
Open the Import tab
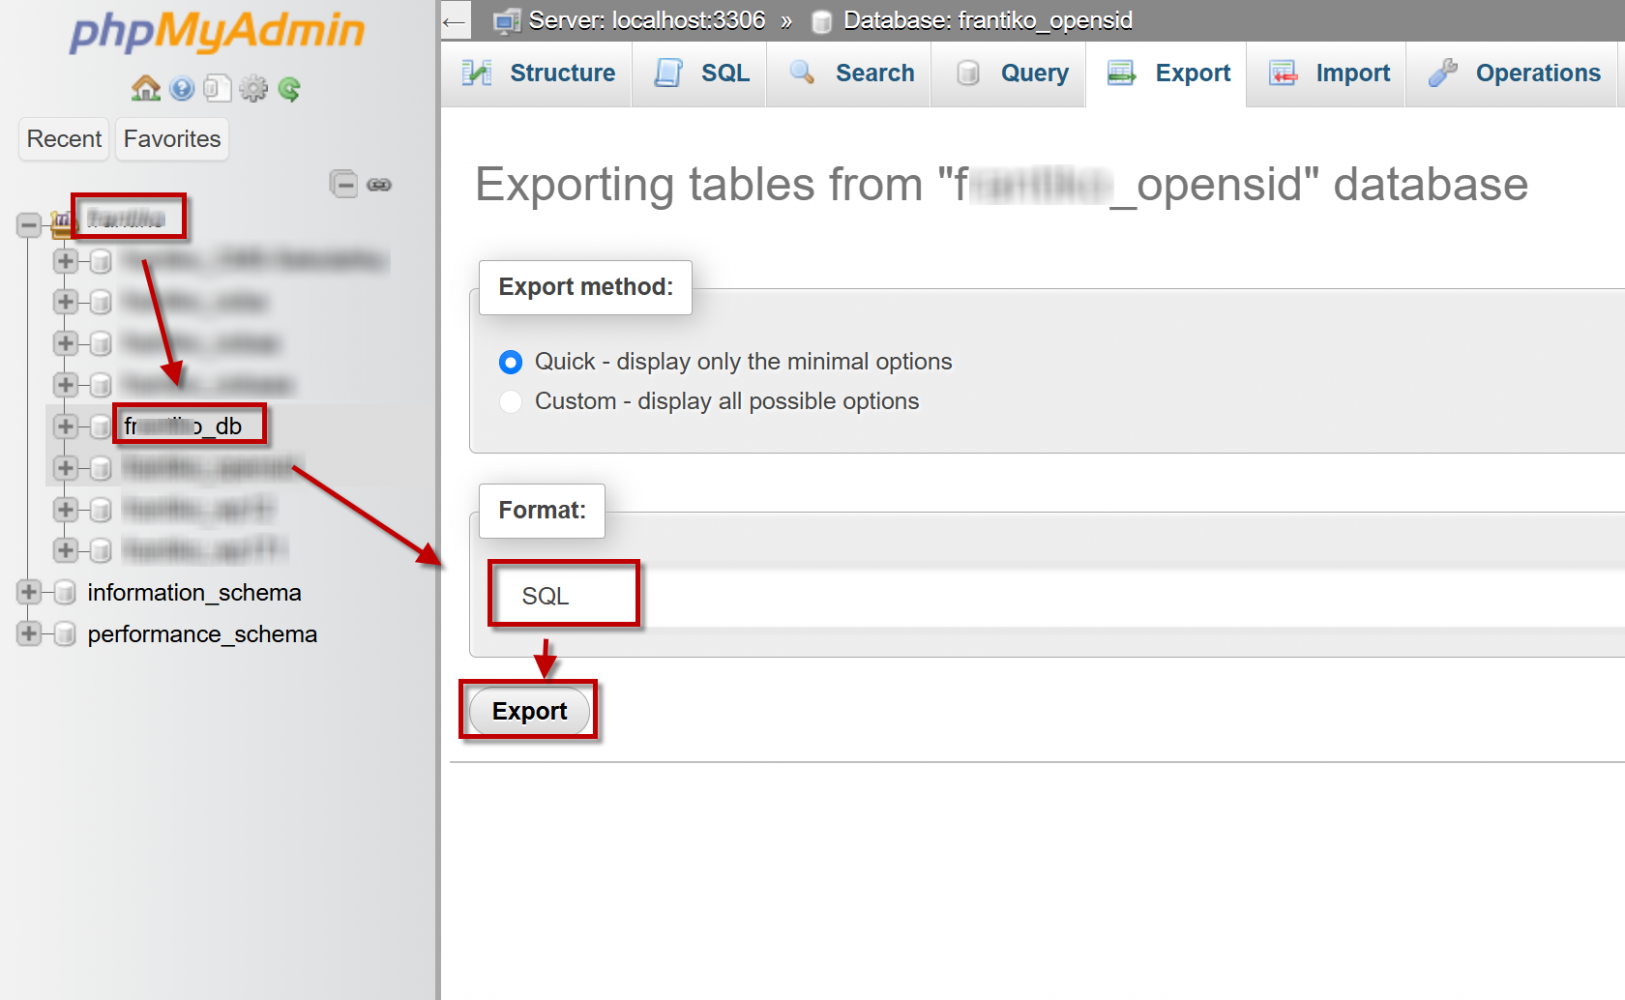1329,73
